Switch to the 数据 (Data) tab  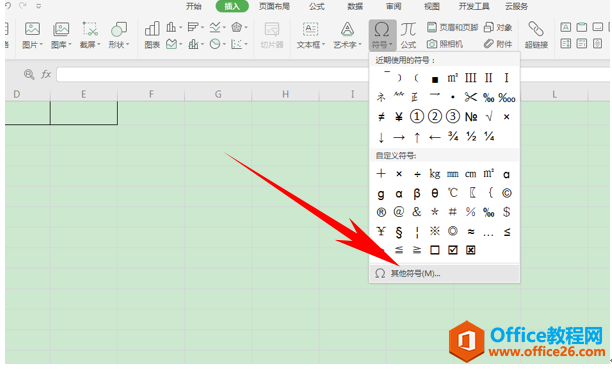tap(355, 6)
